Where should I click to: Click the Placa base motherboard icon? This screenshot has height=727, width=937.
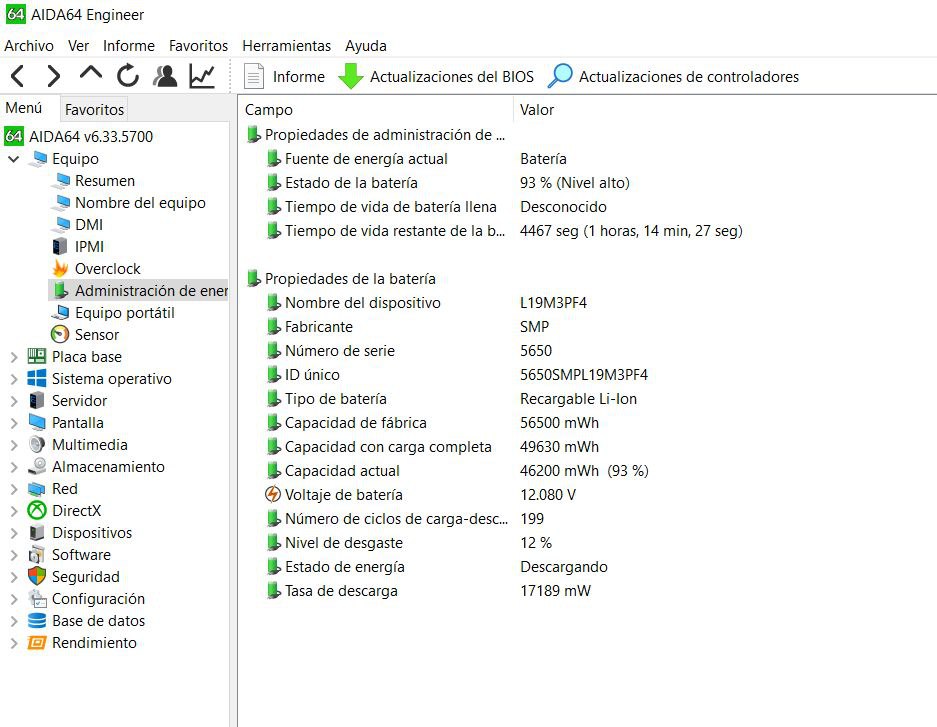tap(37, 356)
